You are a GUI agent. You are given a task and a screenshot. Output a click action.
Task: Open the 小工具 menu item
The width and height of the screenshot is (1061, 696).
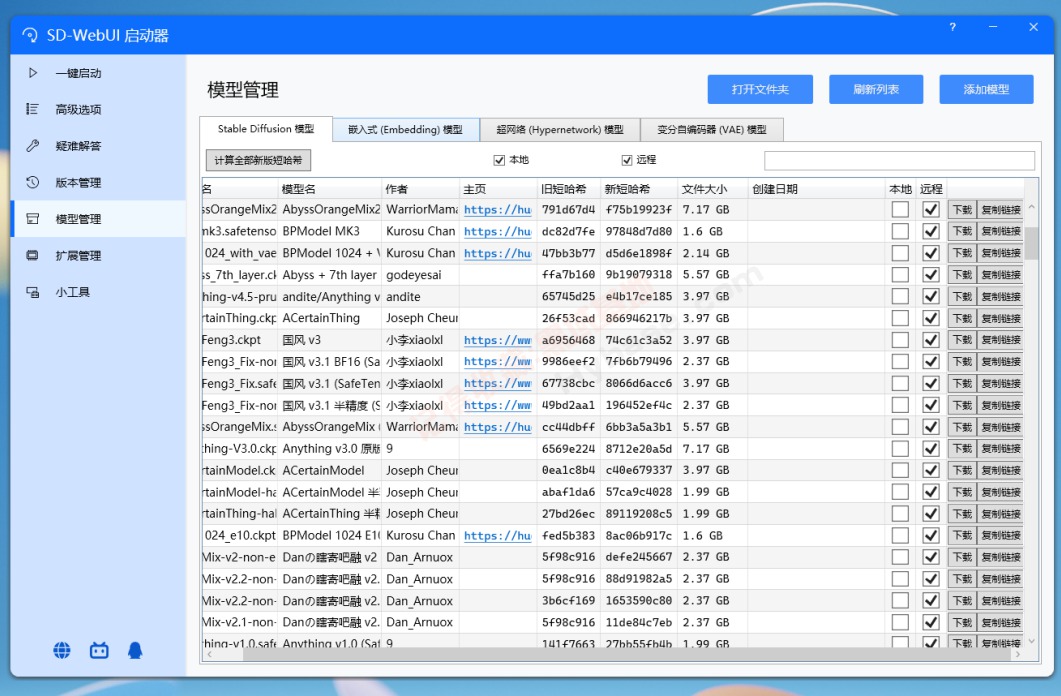pos(98,292)
